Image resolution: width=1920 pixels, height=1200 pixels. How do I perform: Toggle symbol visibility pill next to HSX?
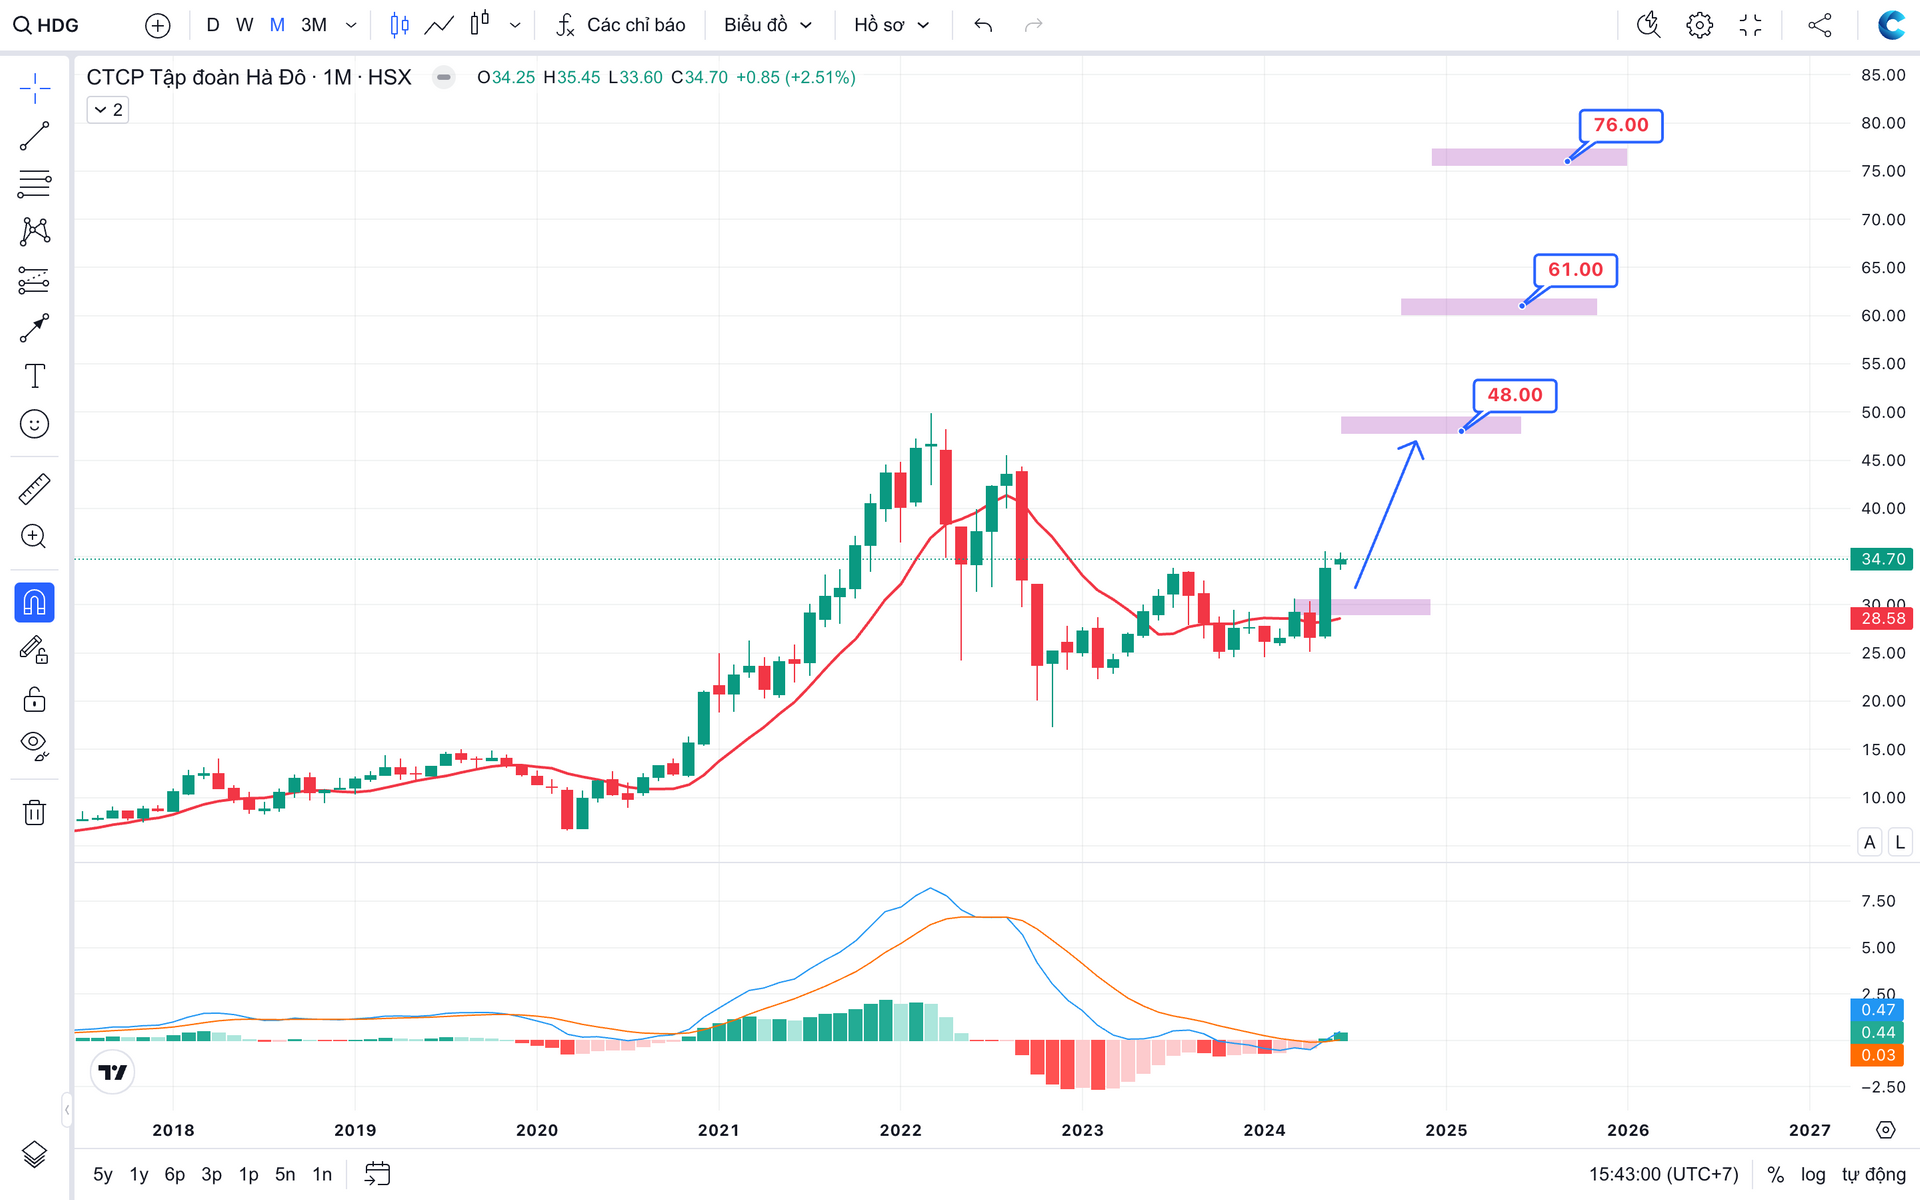pyautogui.click(x=444, y=77)
